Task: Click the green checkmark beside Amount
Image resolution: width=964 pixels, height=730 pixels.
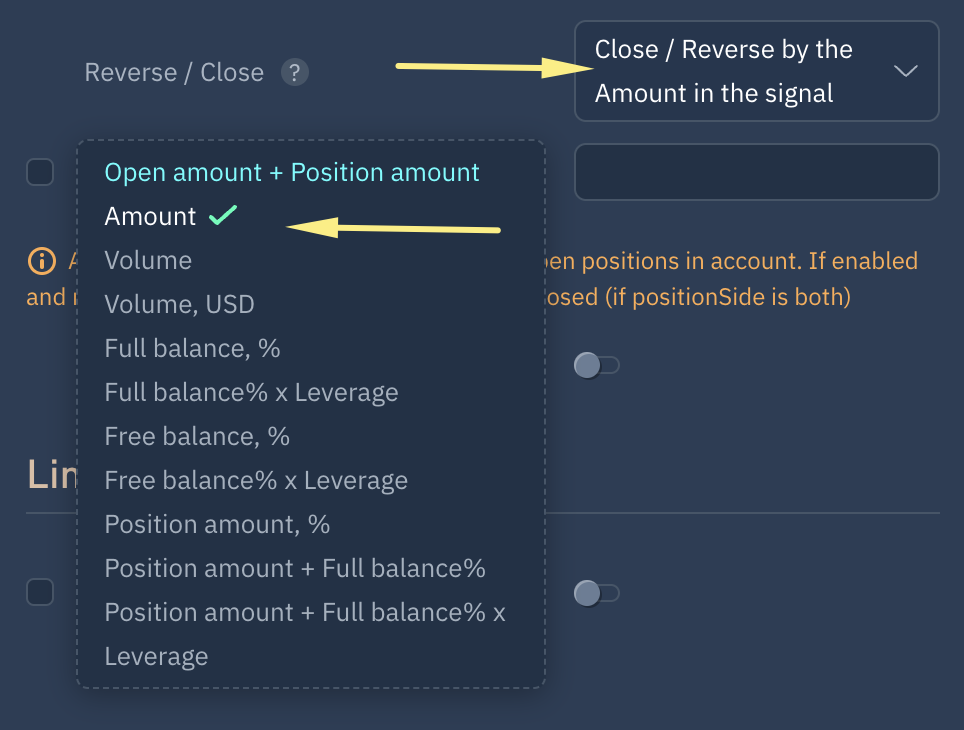Action: pos(223,216)
